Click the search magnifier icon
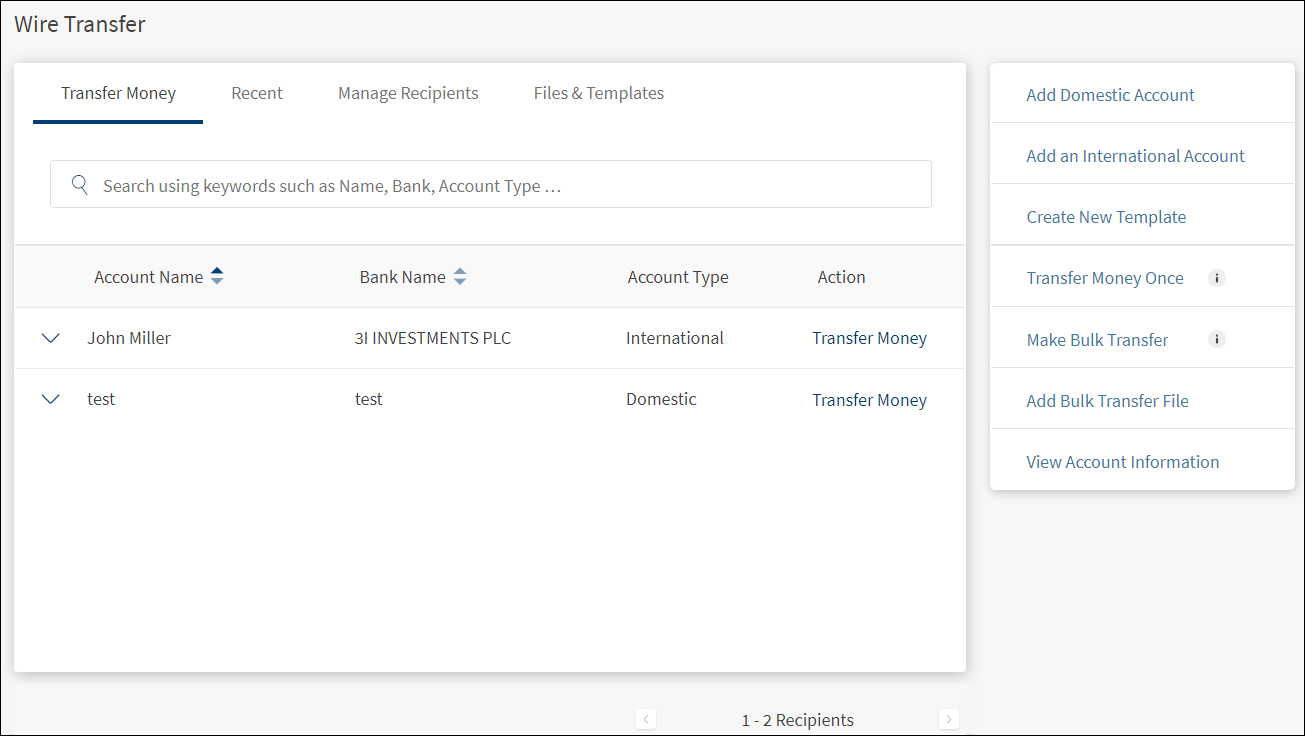This screenshot has height=736, width=1305. click(80, 185)
